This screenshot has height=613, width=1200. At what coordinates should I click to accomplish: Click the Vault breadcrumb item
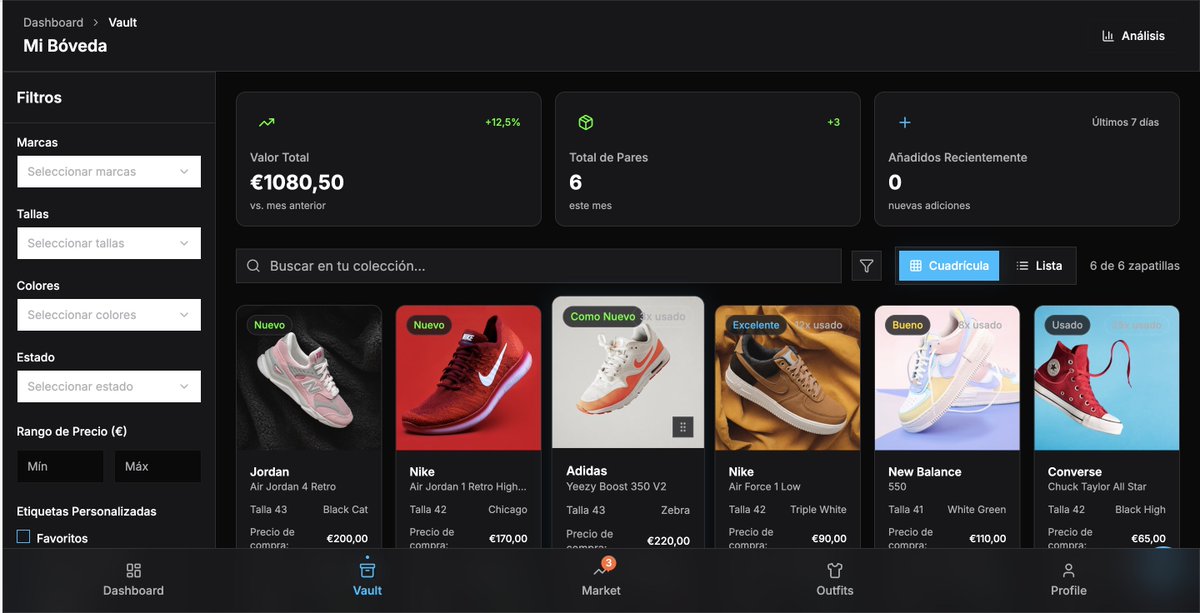coord(123,22)
